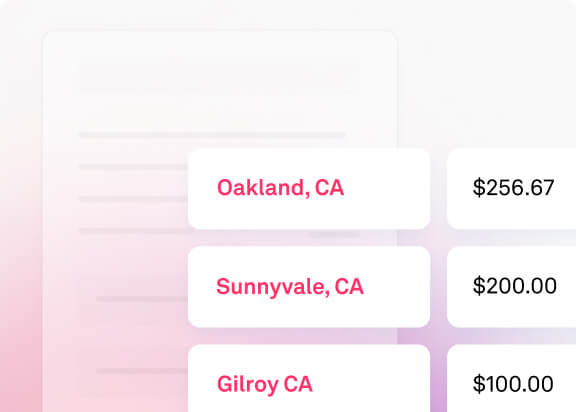576x412 pixels.
Task: Click the gap between Oakland and $256.67 cards
Action: 438,189
